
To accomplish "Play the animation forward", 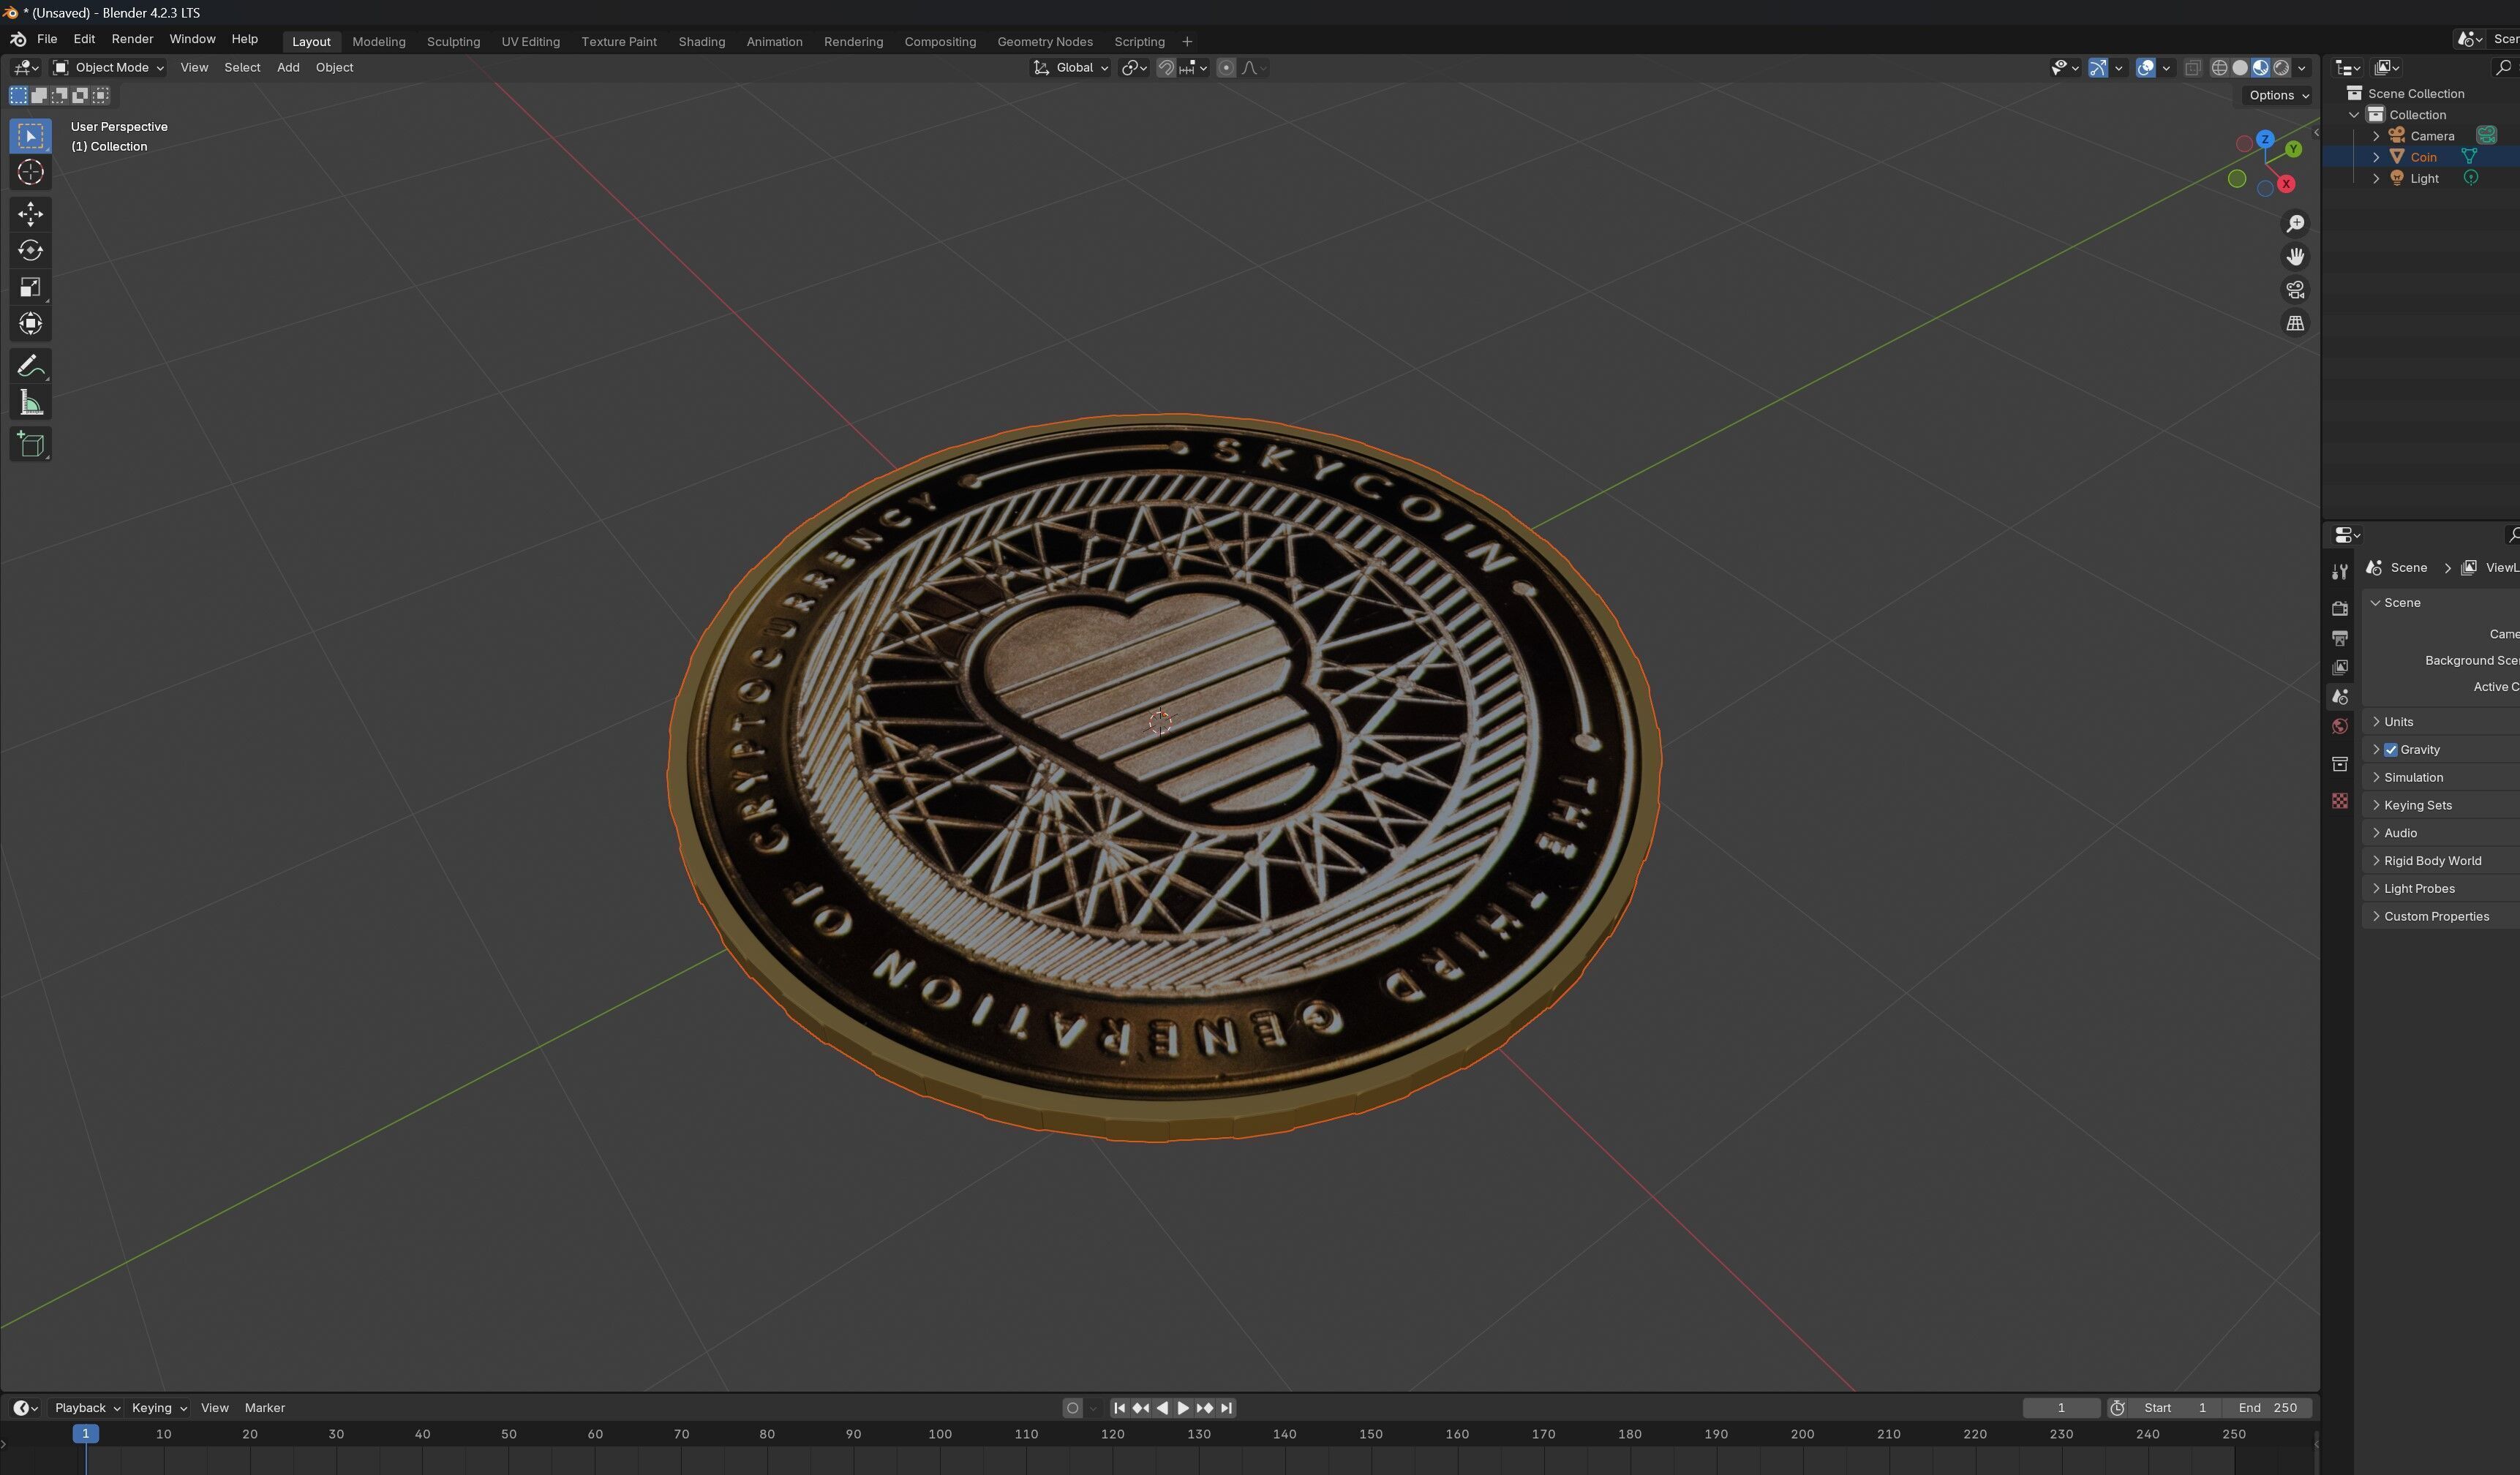I will coord(1183,1408).
